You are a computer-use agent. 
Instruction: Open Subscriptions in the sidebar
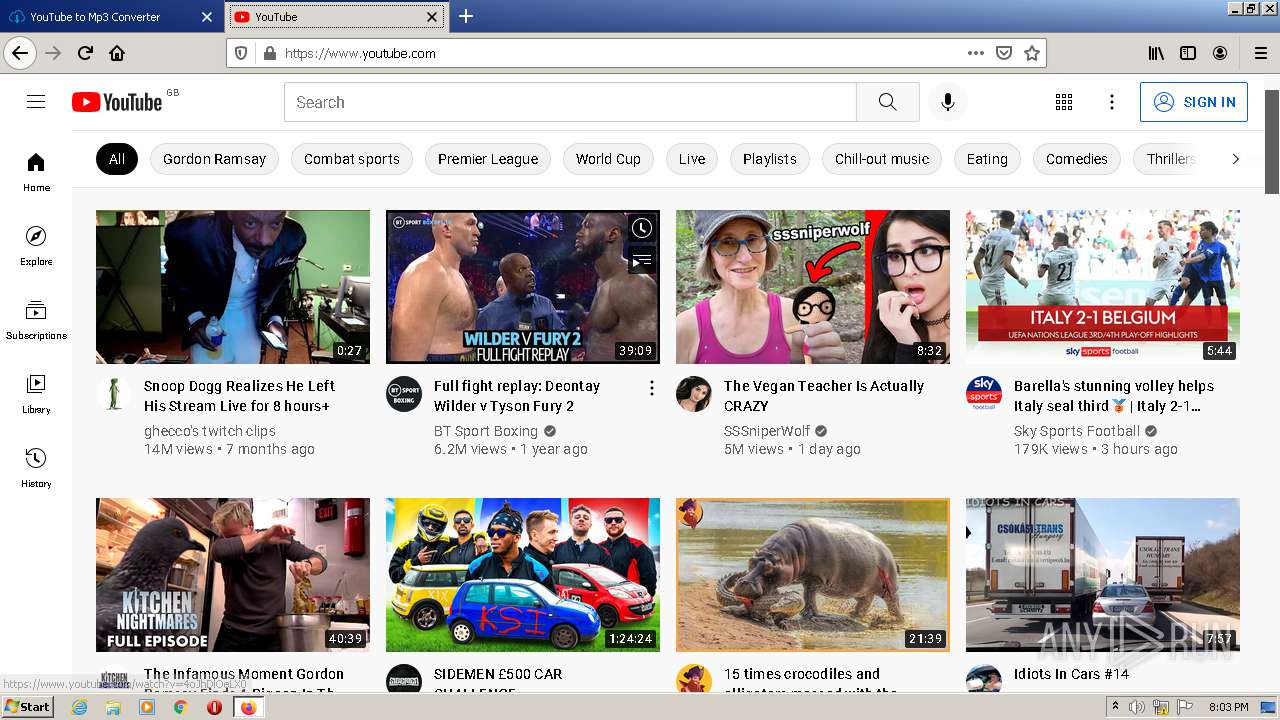36,320
